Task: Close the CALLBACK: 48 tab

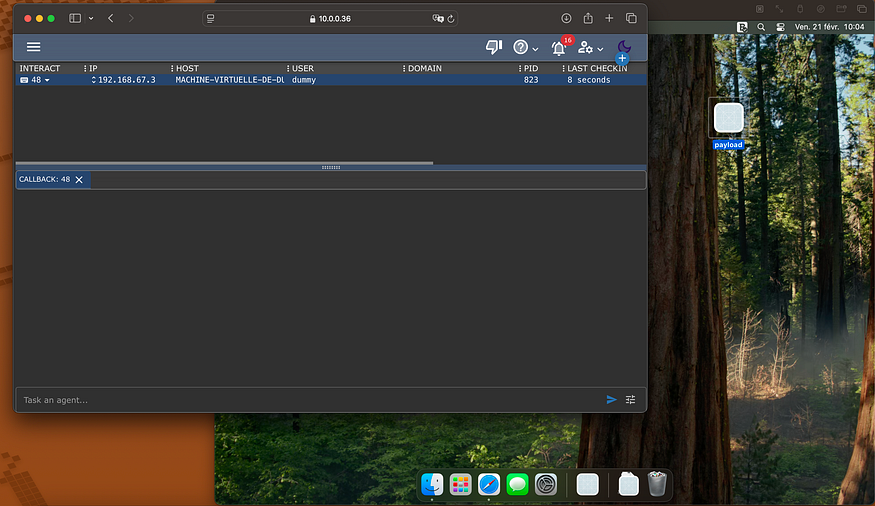Action: [x=79, y=180]
